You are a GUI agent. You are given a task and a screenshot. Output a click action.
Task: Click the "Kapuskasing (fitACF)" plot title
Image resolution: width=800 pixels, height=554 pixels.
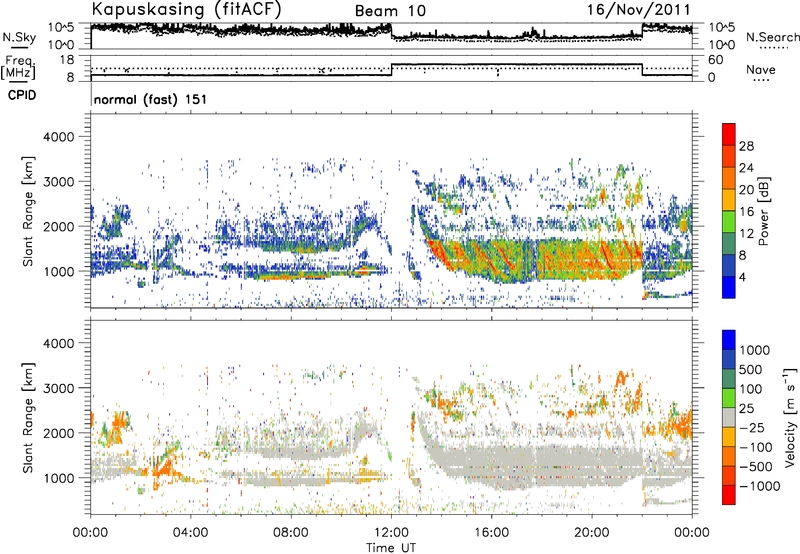pyautogui.click(x=186, y=9)
